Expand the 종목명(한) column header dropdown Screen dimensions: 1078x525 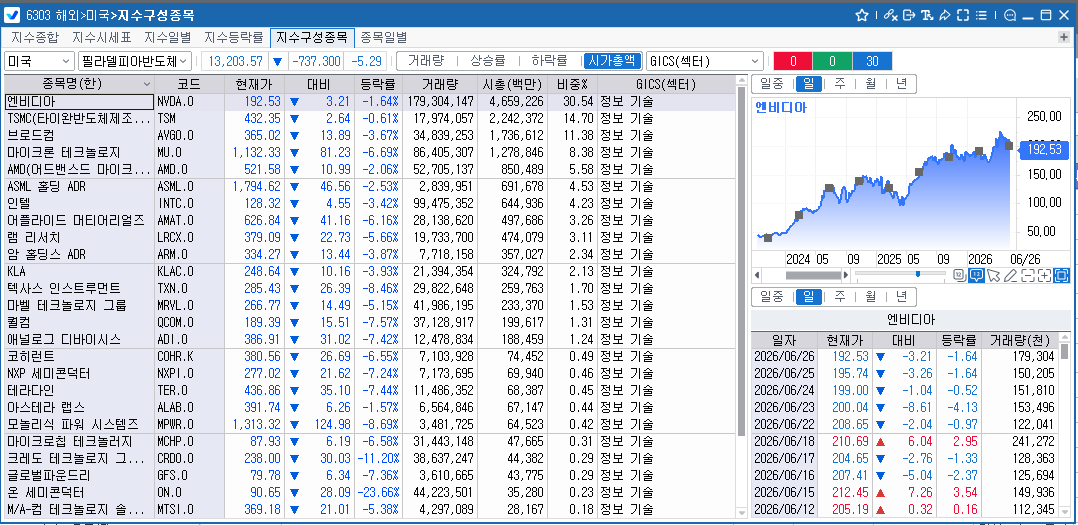[x=147, y=84]
